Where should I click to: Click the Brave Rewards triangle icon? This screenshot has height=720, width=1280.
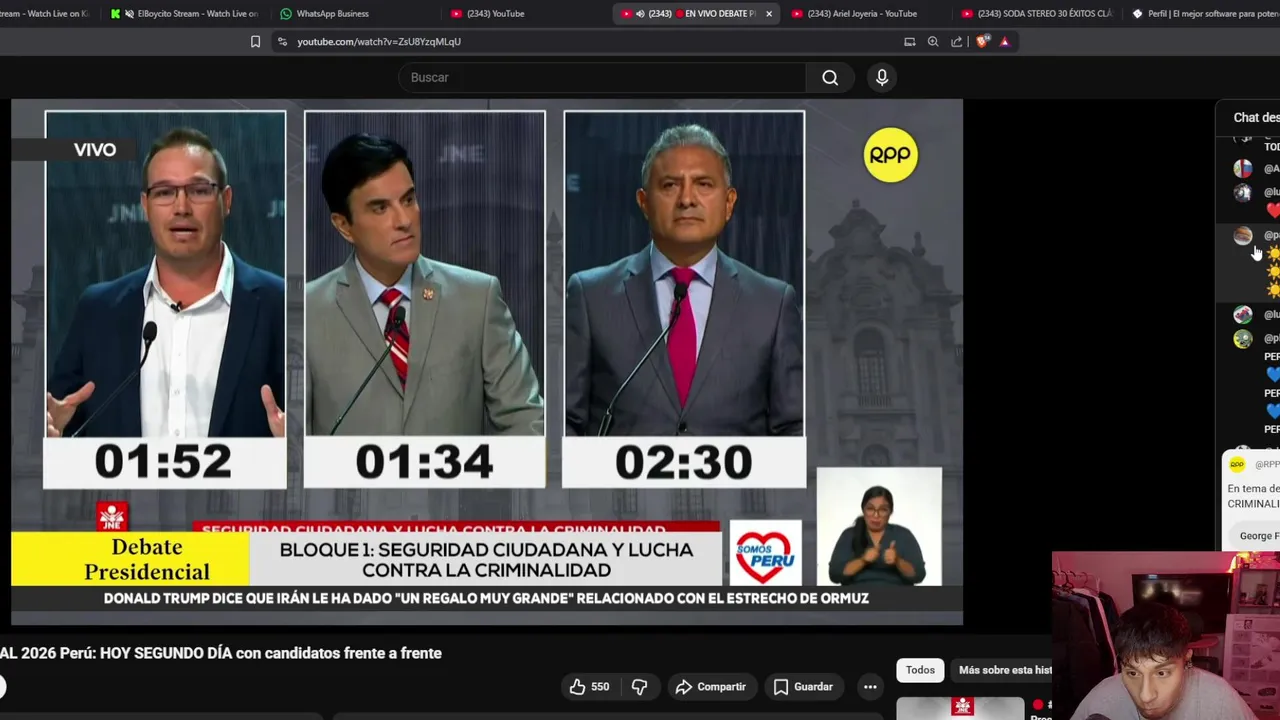click(x=1004, y=41)
